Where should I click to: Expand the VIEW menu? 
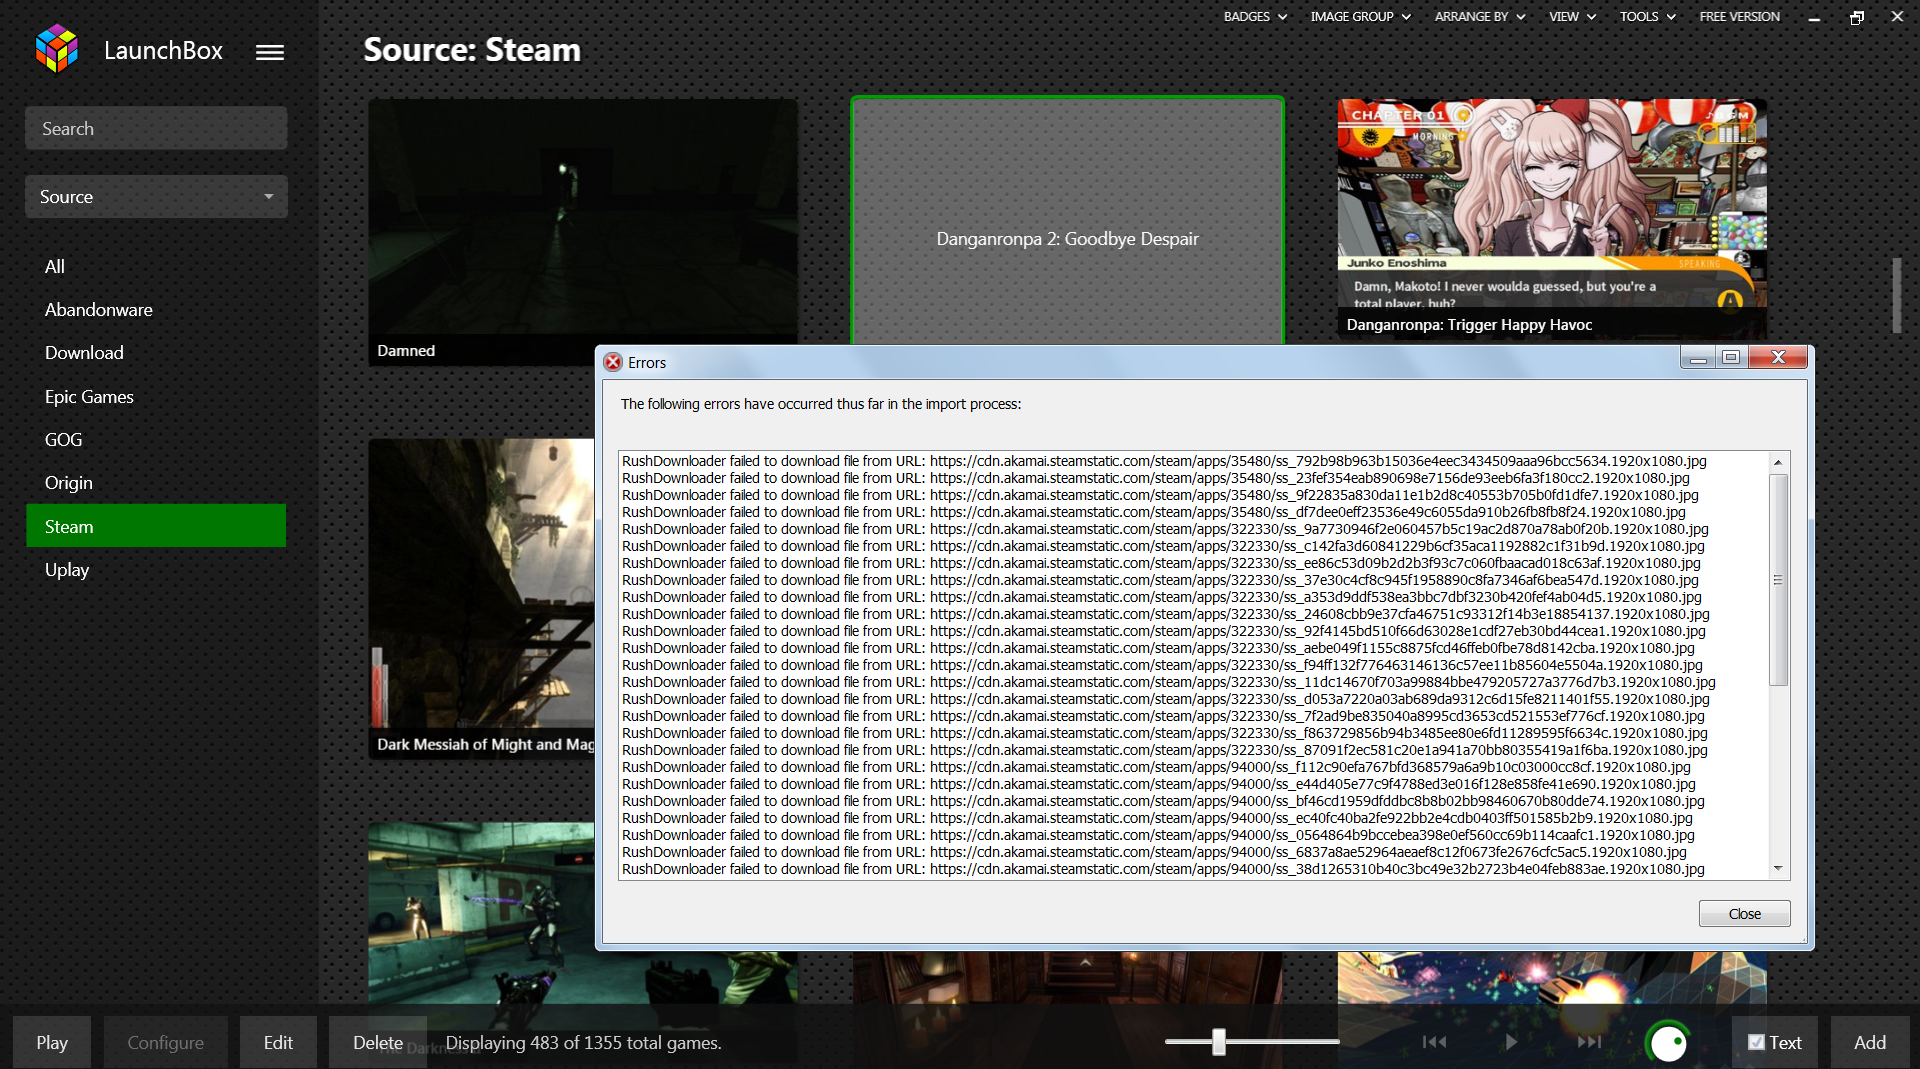[x=1572, y=17]
